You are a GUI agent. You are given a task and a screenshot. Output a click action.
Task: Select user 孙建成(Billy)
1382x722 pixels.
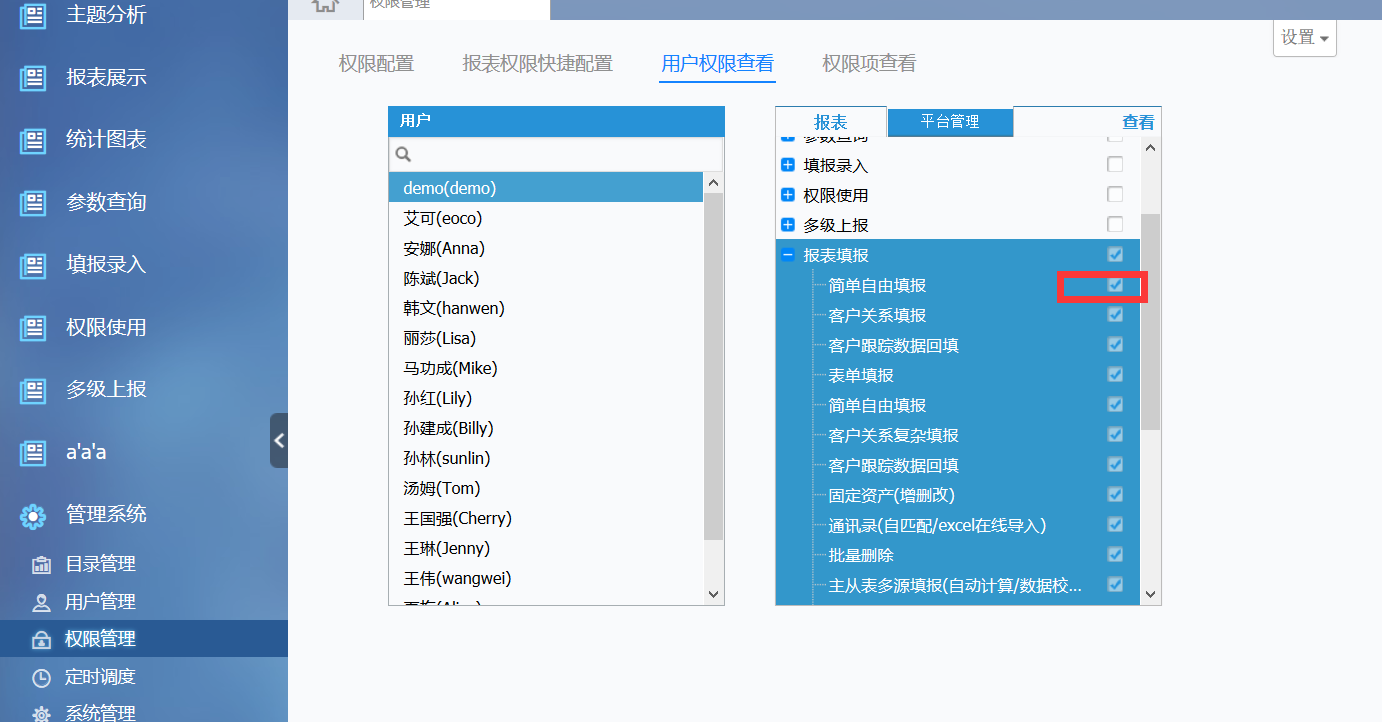(546, 428)
